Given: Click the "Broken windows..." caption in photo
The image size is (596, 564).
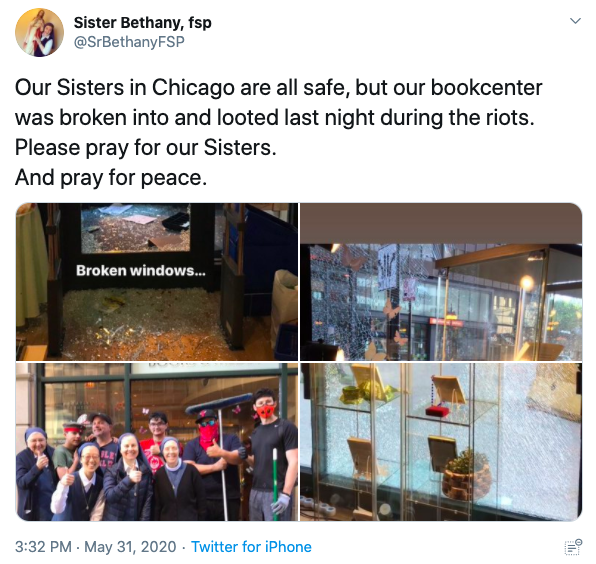Looking at the screenshot, I should pyautogui.click(x=141, y=271).
